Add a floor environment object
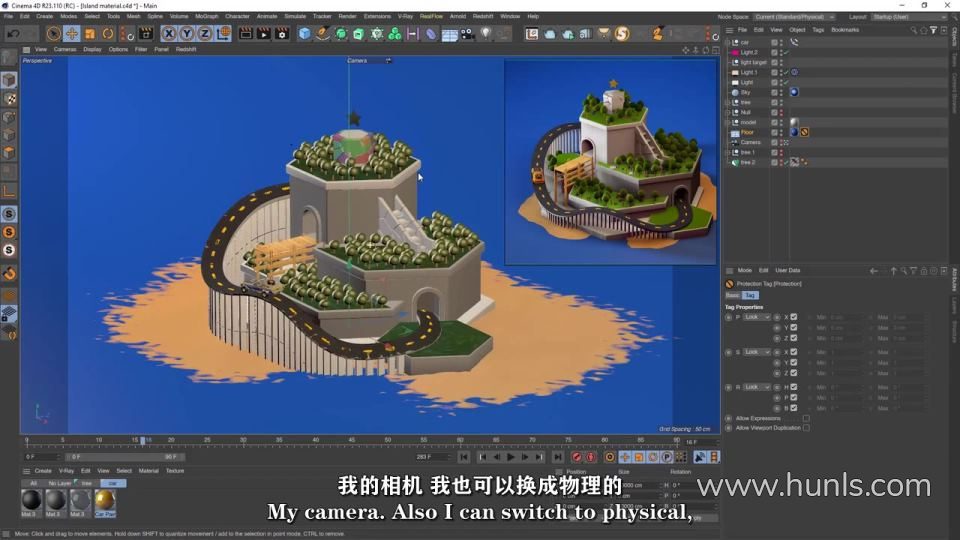Image resolution: width=960 pixels, height=540 pixels. [x=449, y=34]
